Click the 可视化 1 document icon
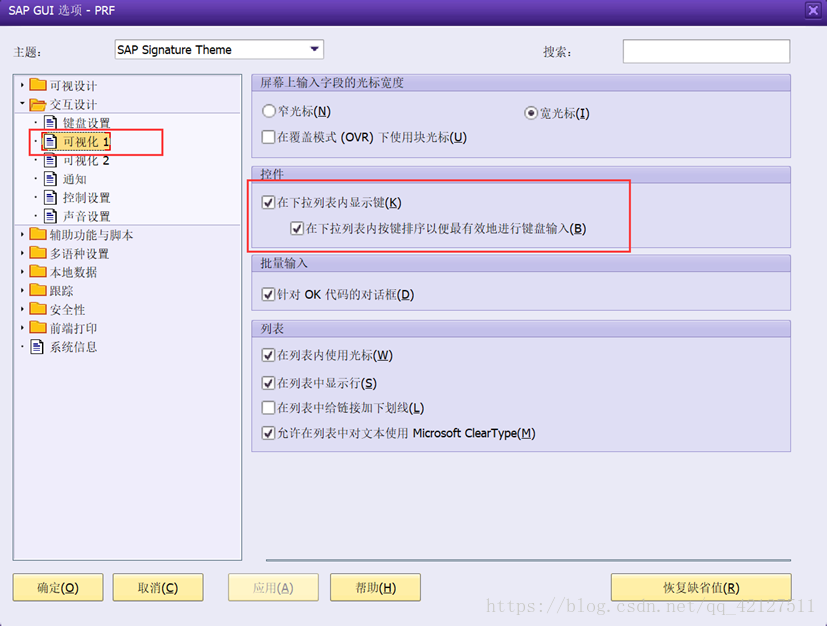The width and height of the screenshot is (827, 626). pyautogui.click(x=51, y=141)
